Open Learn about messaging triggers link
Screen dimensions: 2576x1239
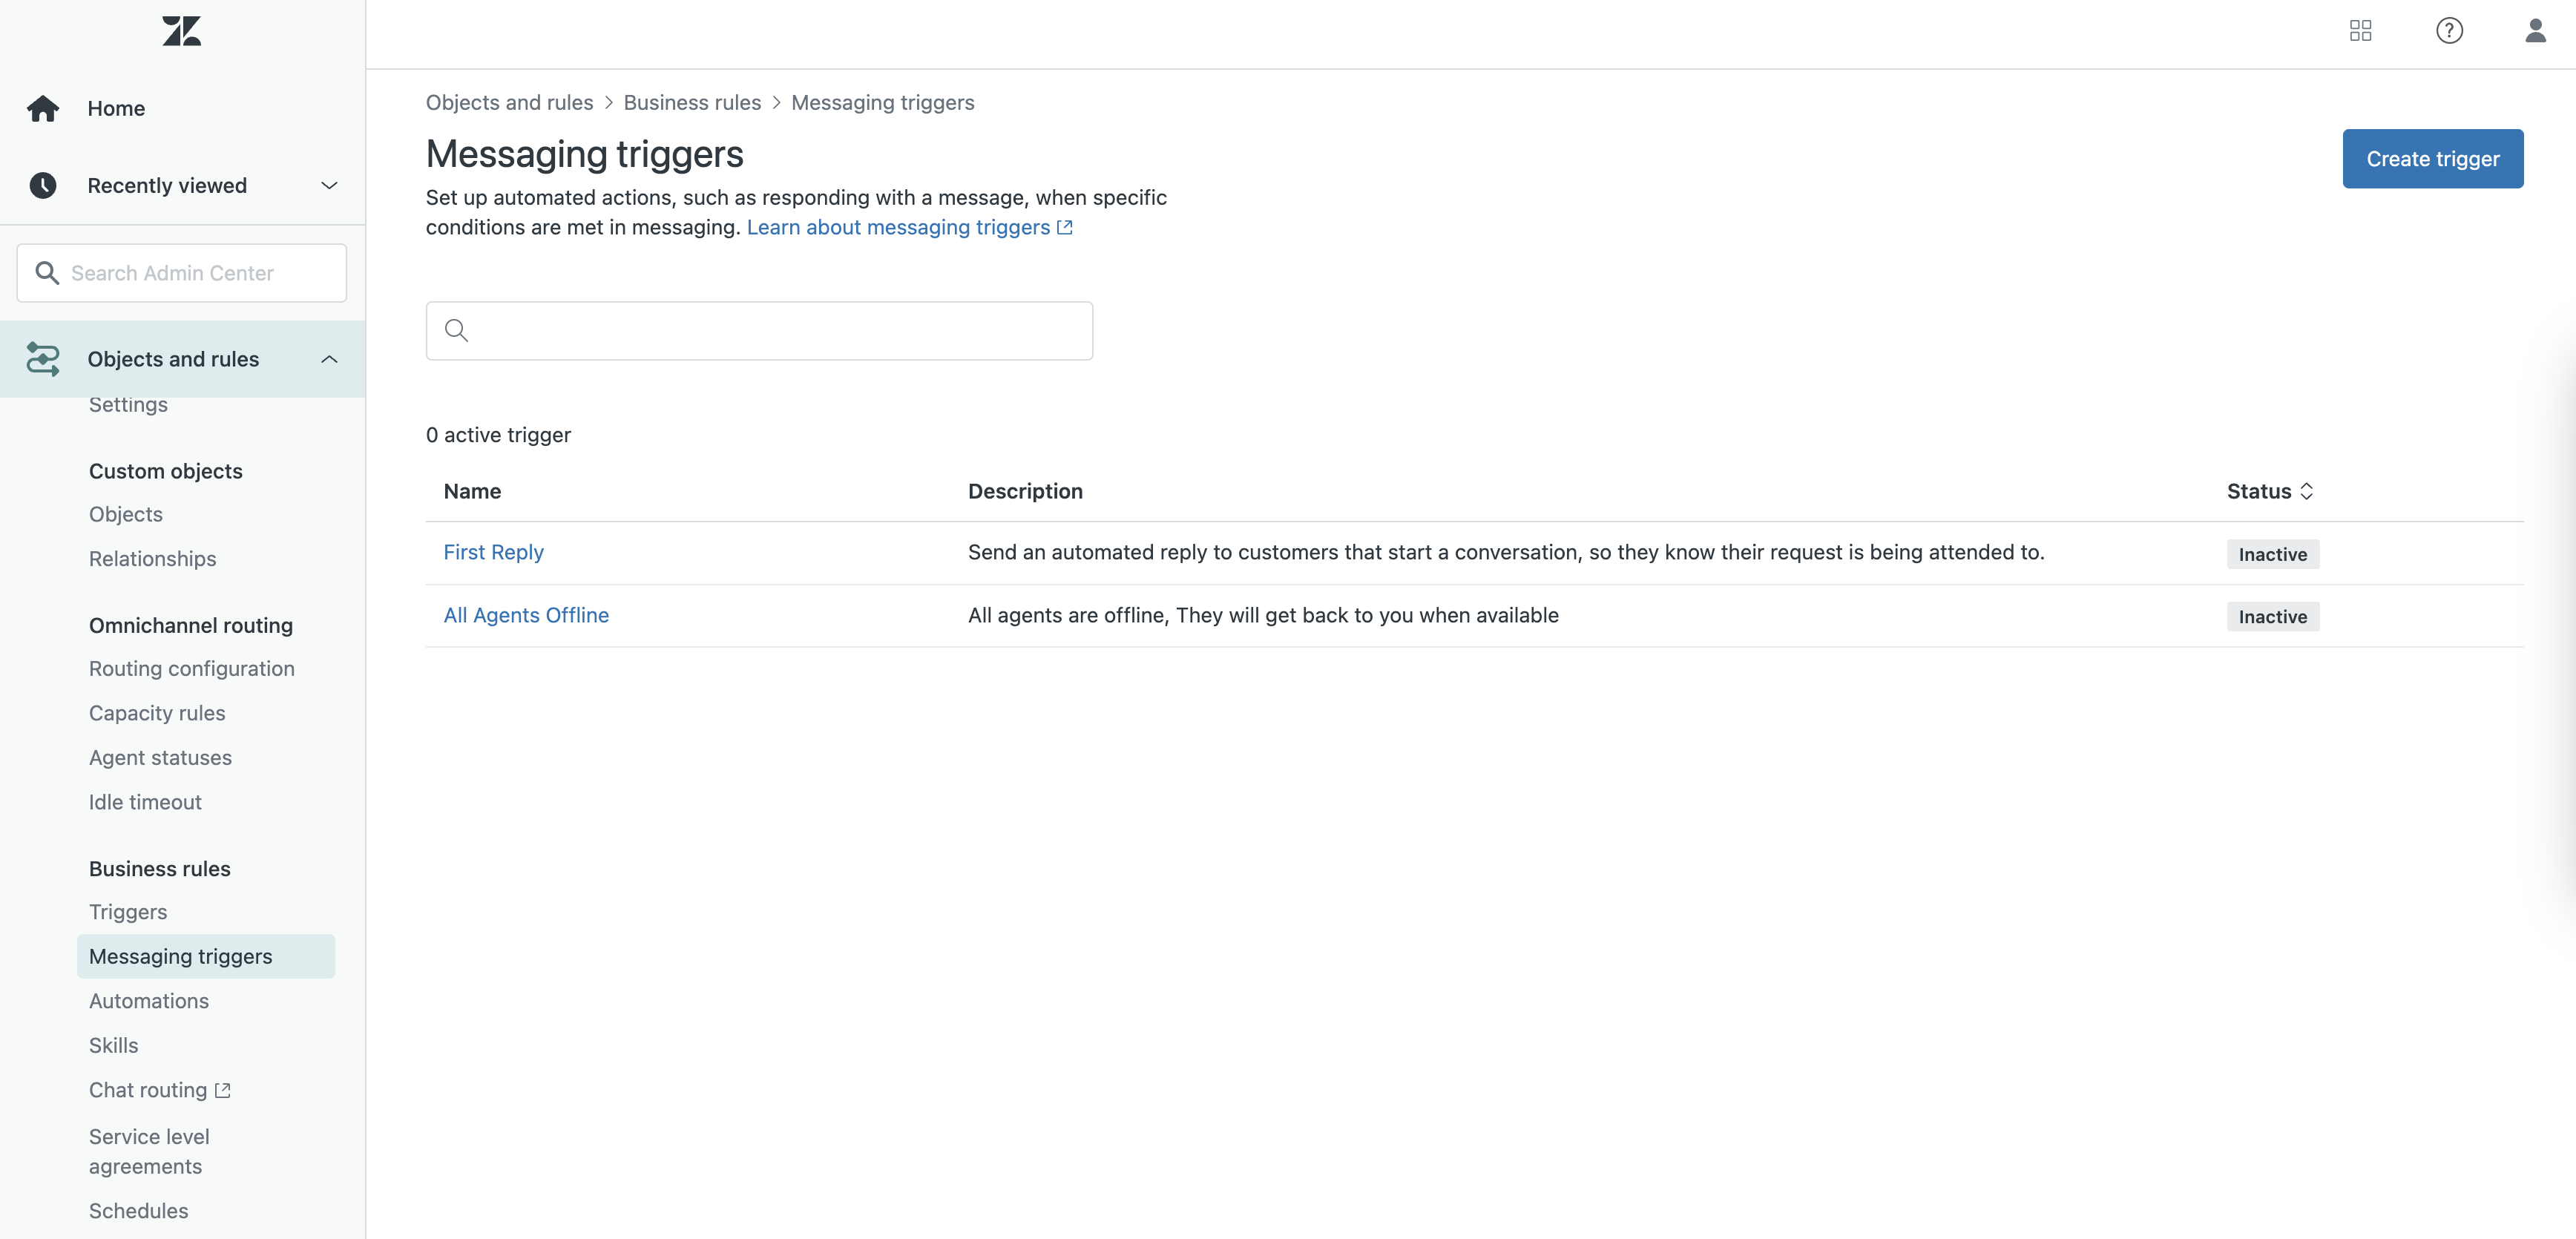[898, 227]
